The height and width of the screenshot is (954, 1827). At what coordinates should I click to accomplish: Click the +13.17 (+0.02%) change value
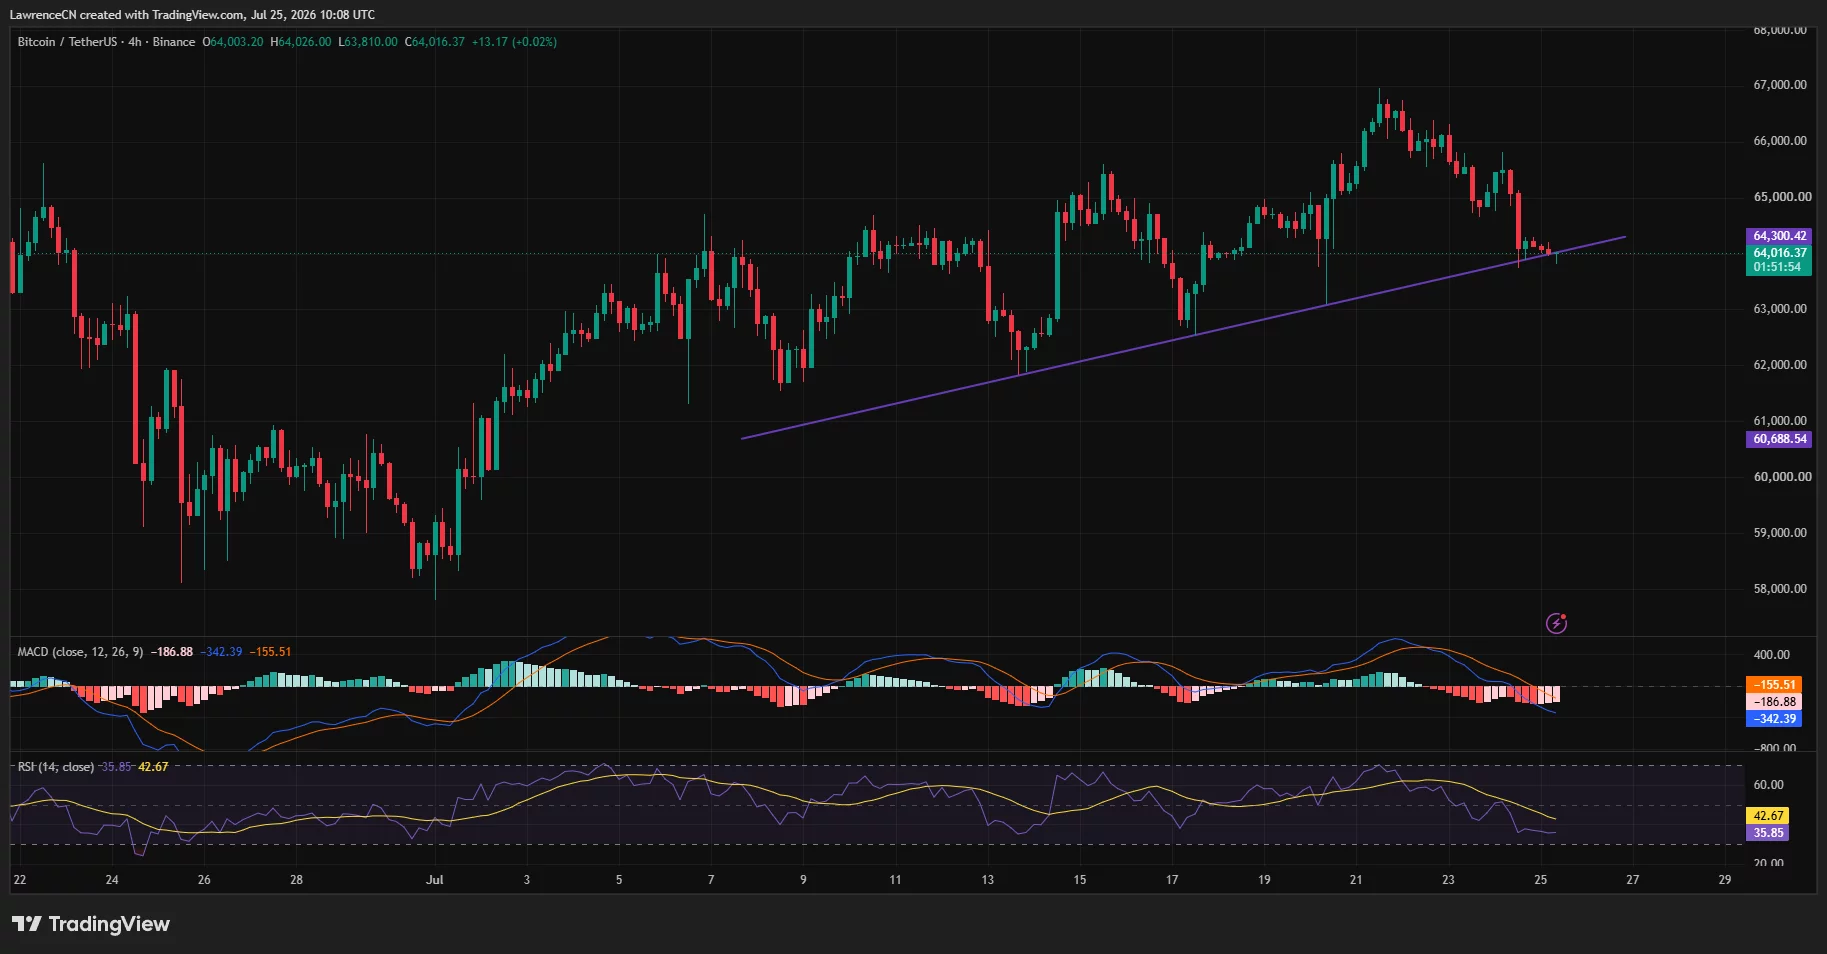click(514, 42)
